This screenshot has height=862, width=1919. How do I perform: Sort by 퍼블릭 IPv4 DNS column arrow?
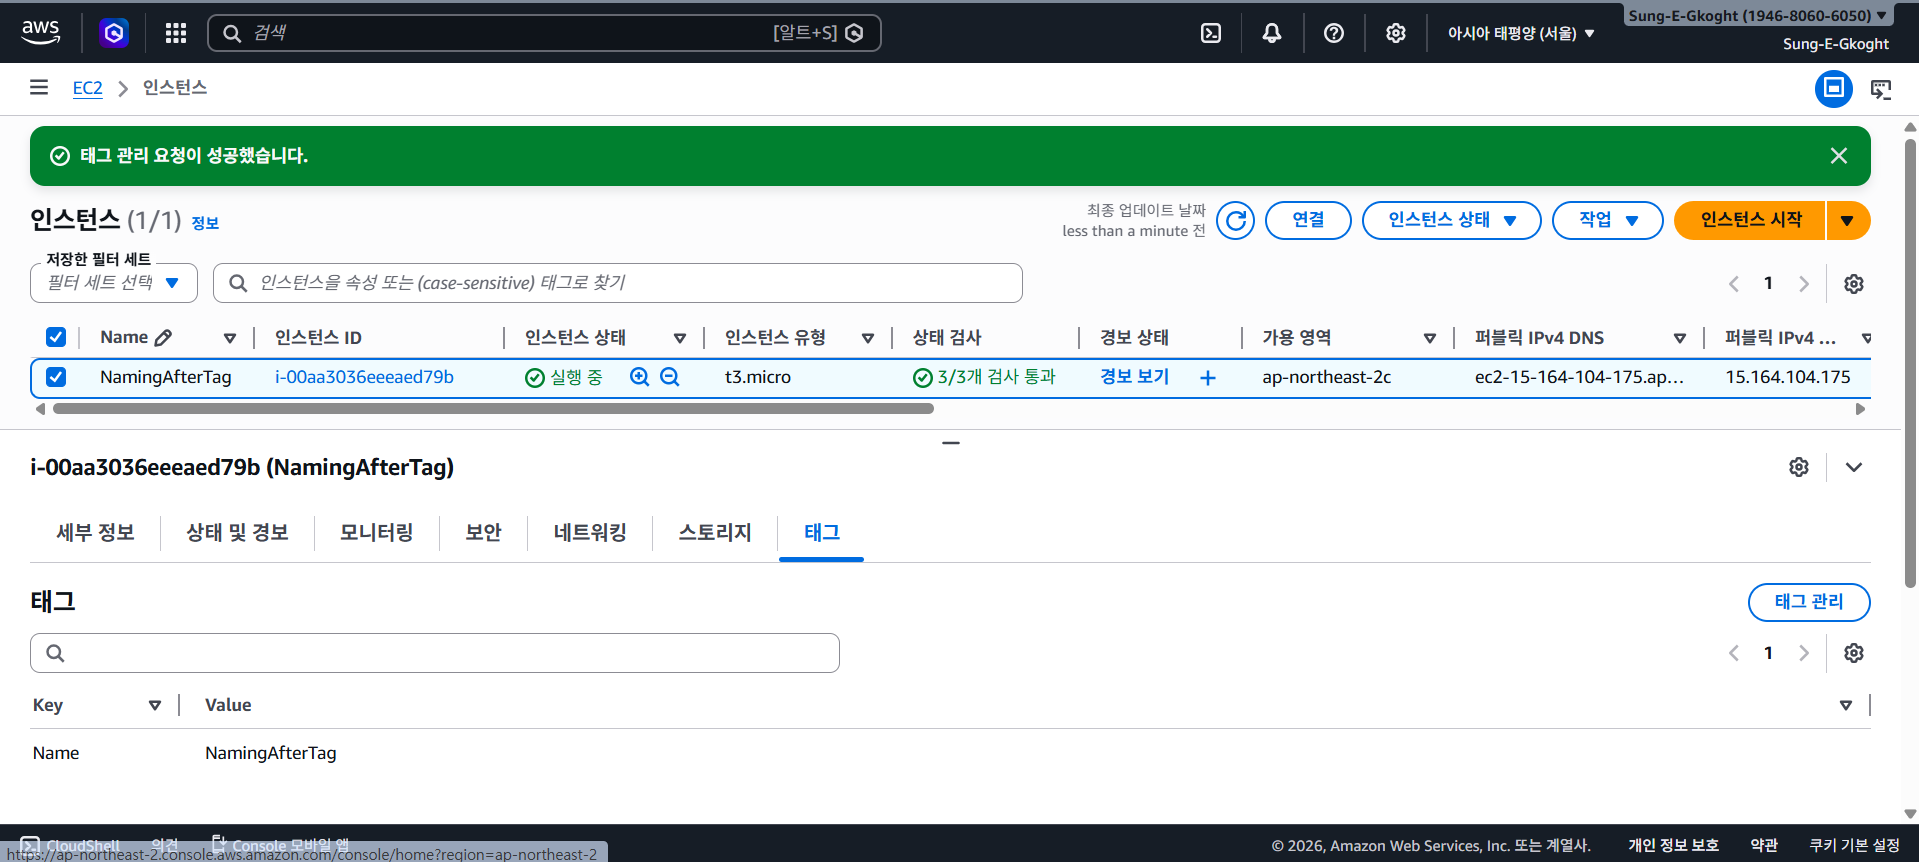pyautogui.click(x=1680, y=338)
